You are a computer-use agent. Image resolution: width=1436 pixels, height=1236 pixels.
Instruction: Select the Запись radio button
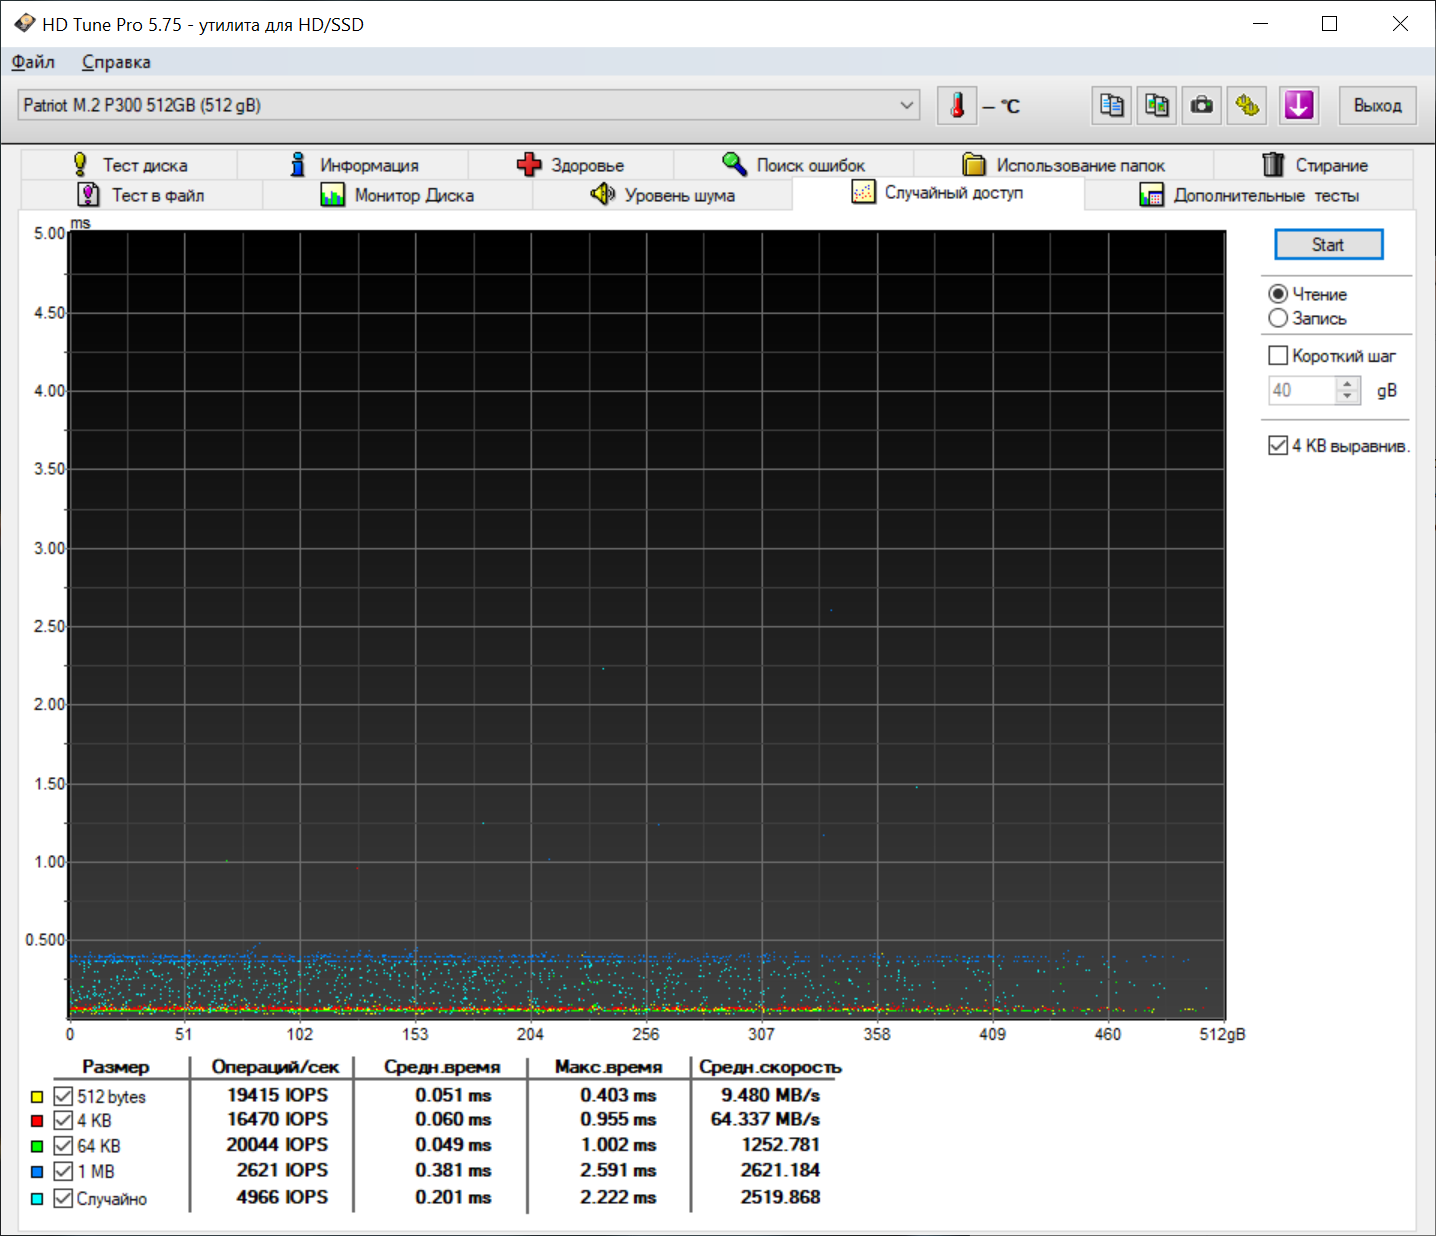click(x=1278, y=319)
